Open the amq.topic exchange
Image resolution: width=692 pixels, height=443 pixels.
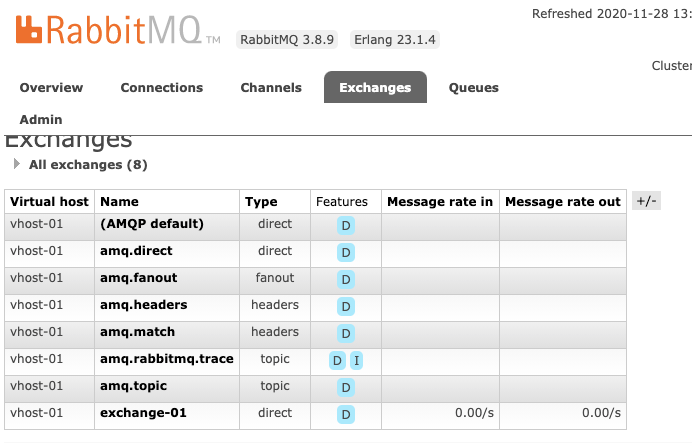coord(133,386)
